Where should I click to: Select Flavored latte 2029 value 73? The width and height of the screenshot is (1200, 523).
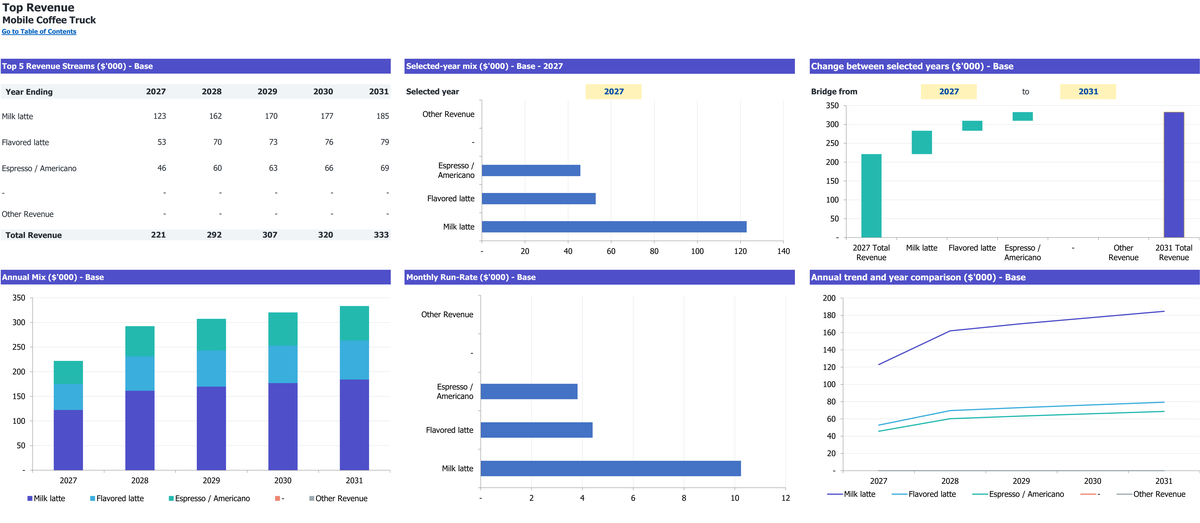click(x=272, y=142)
